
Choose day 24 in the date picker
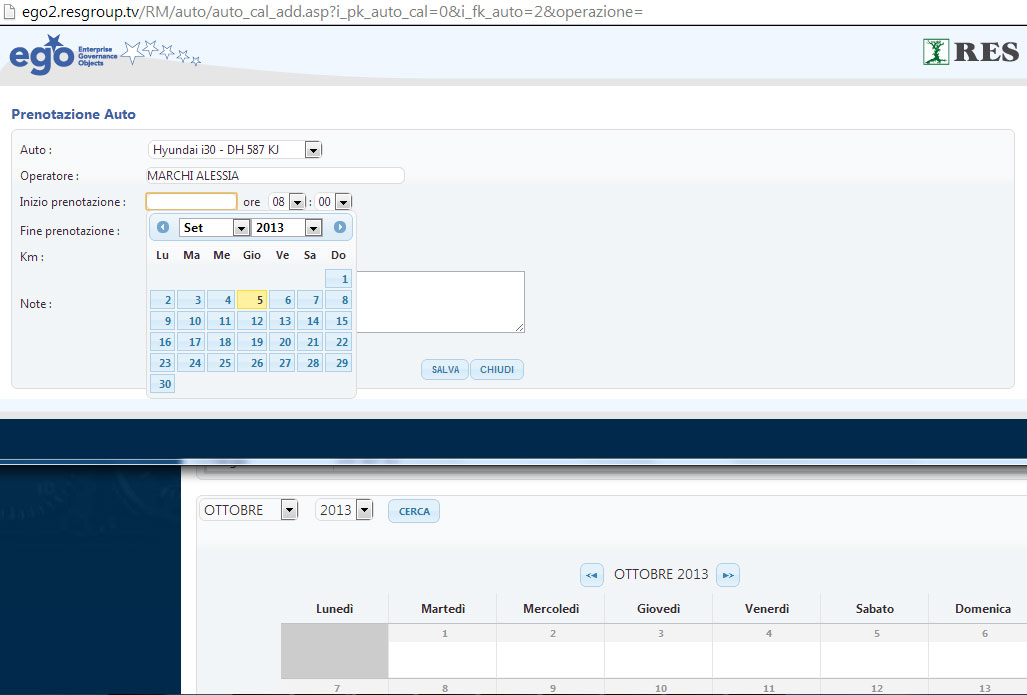191,362
